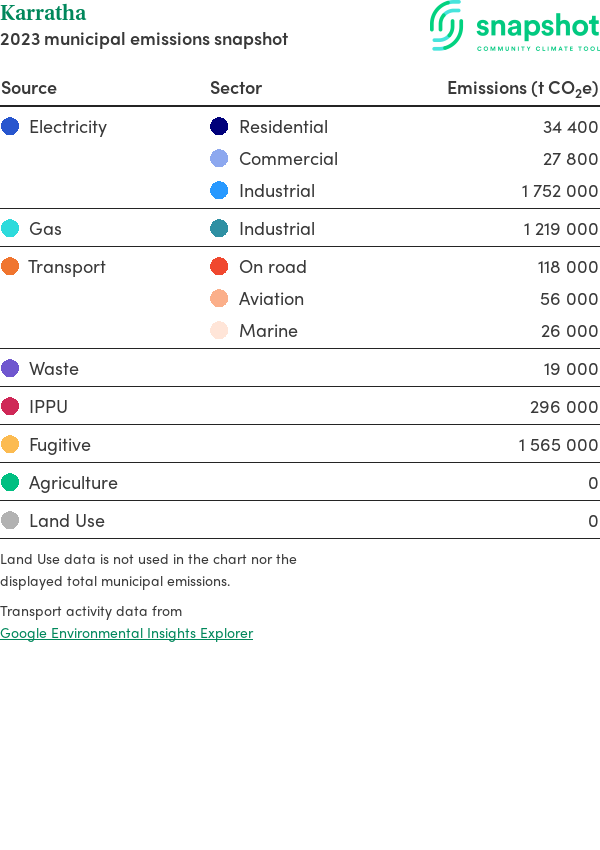Click the Waste purple color dot
The height and width of the screenshot is (850, 600).
point(10,369)
